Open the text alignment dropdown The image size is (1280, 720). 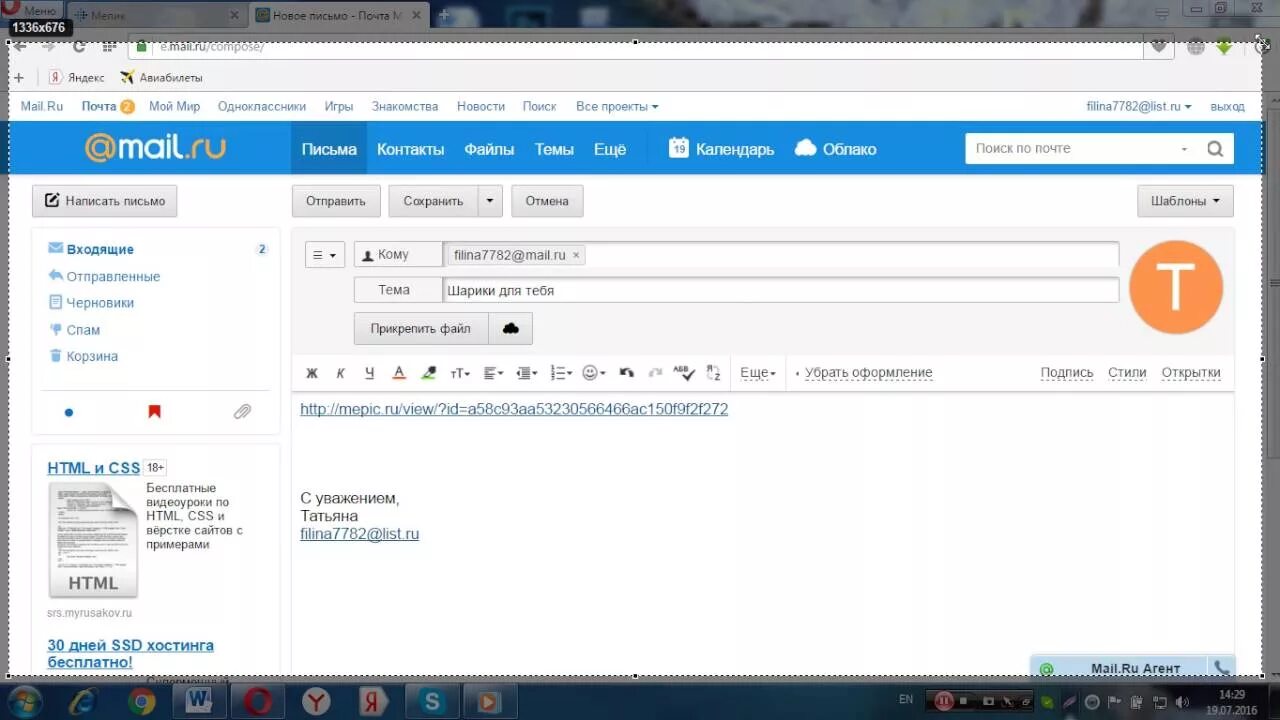click(493, 373)
